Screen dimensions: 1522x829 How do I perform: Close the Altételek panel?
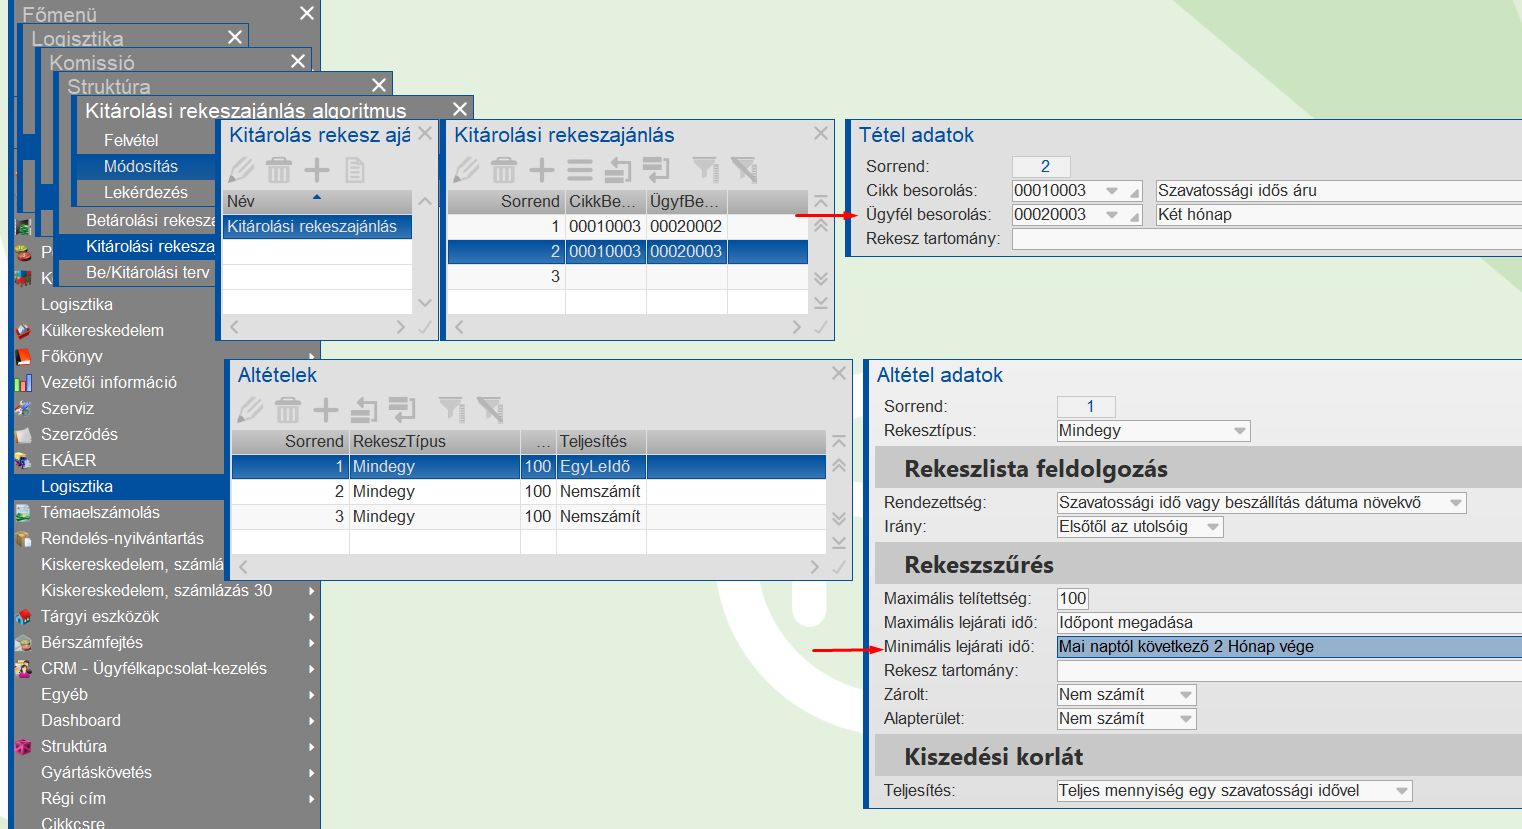(x=839, y=374)
